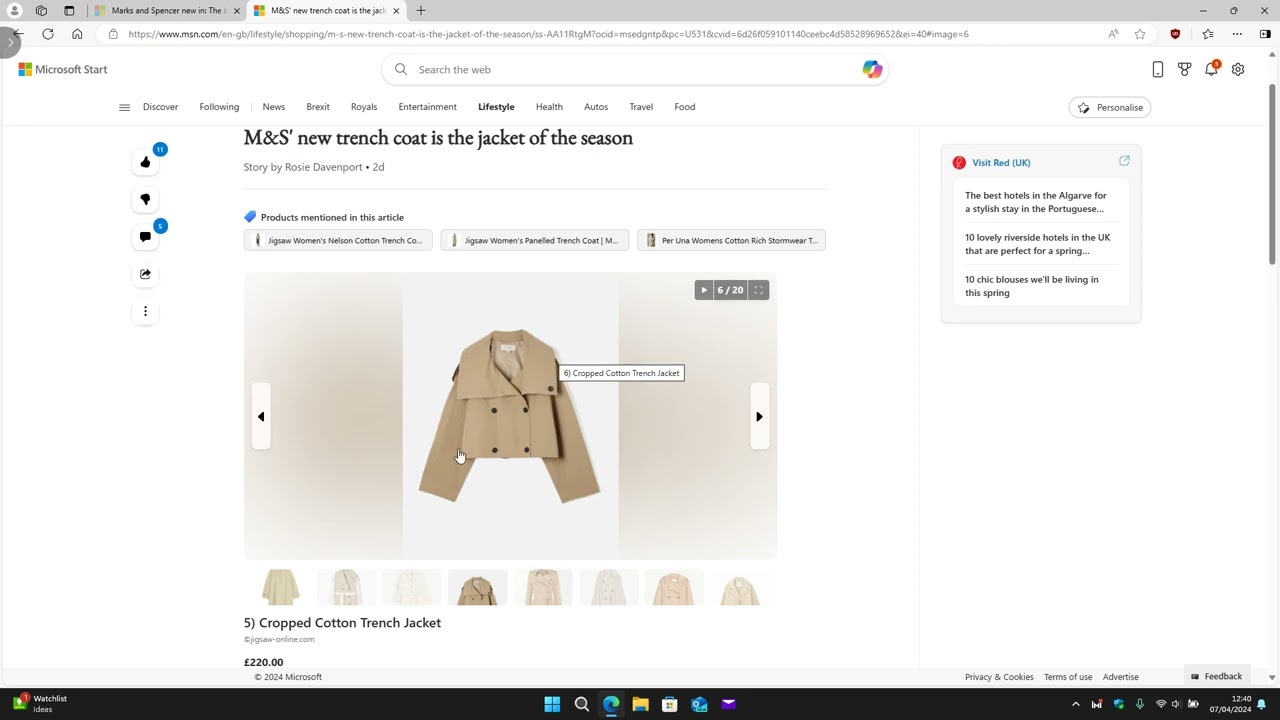Open the Following section
Image resolution: width=1280 pixels, height=720 pixels.
pyautogui.click(x=219, y=107)
